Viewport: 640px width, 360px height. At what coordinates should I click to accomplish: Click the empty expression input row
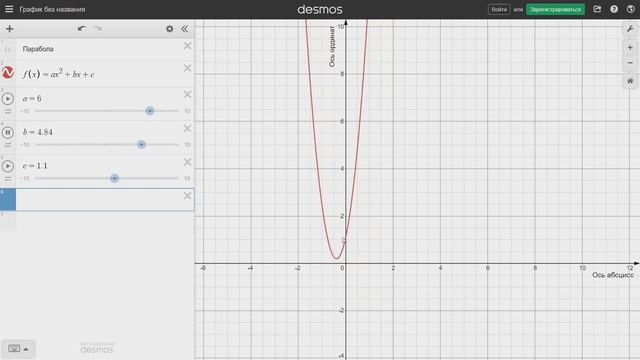[104, 200]
